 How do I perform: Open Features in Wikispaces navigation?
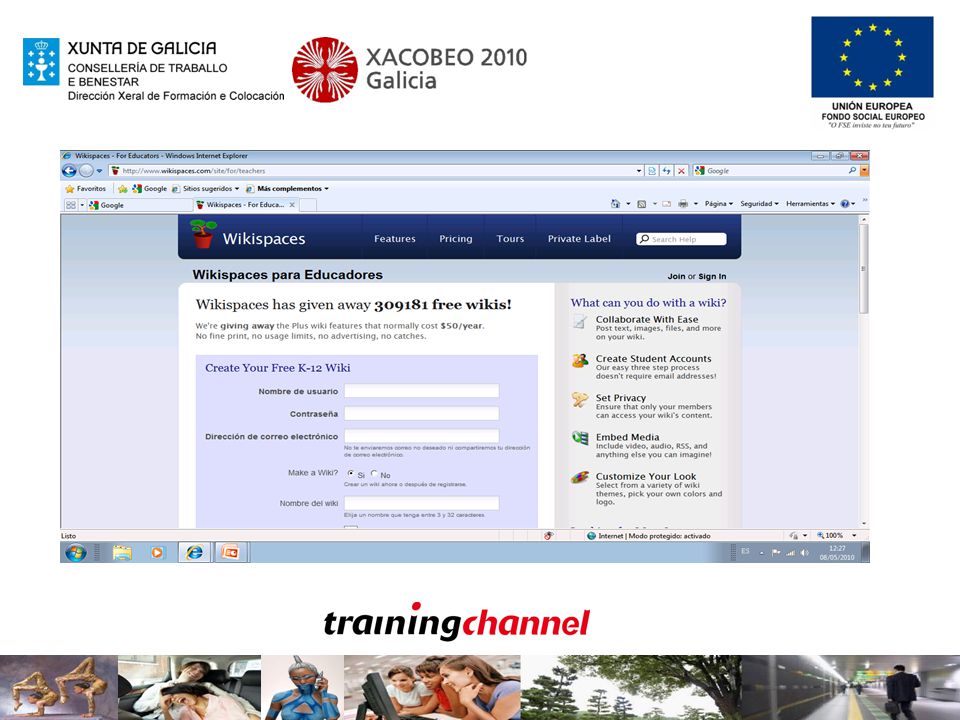[394, 239]
